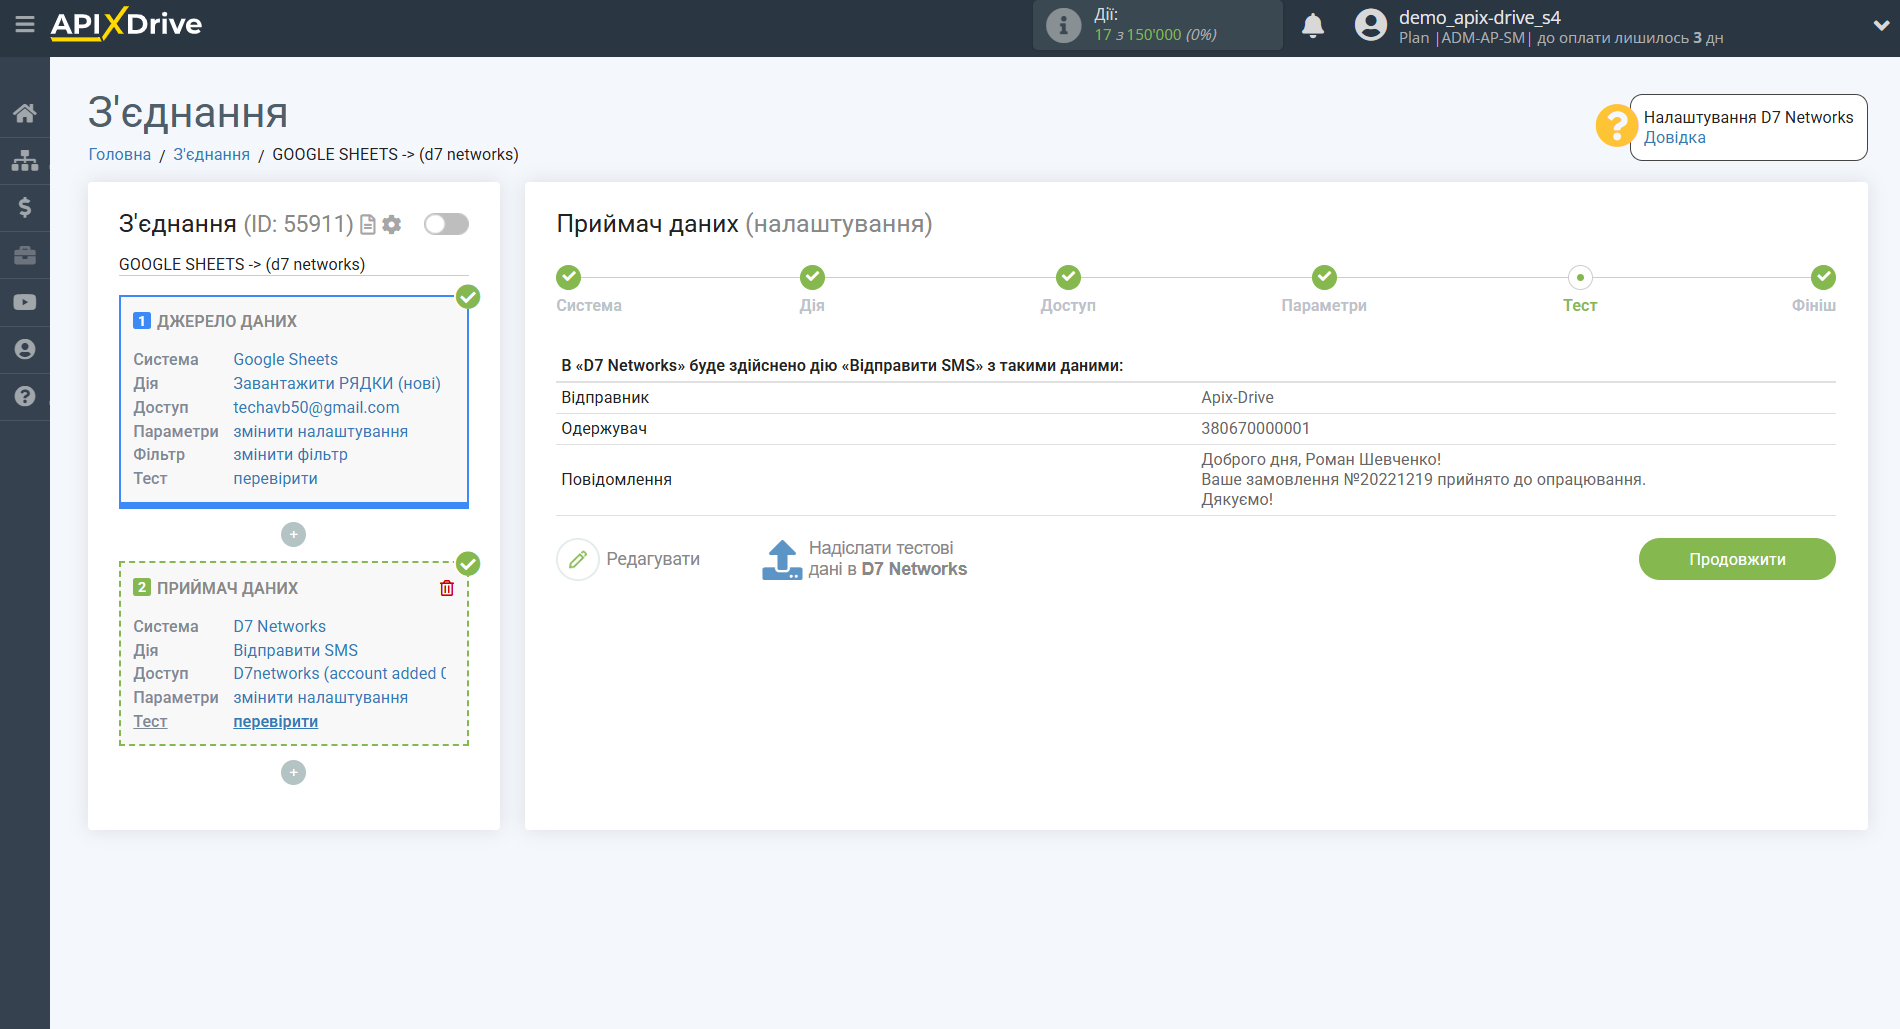Click the home icon in the sidebar
Image resolution: width=1900 pixels, height=1029 pixels.
coord(25,113)
